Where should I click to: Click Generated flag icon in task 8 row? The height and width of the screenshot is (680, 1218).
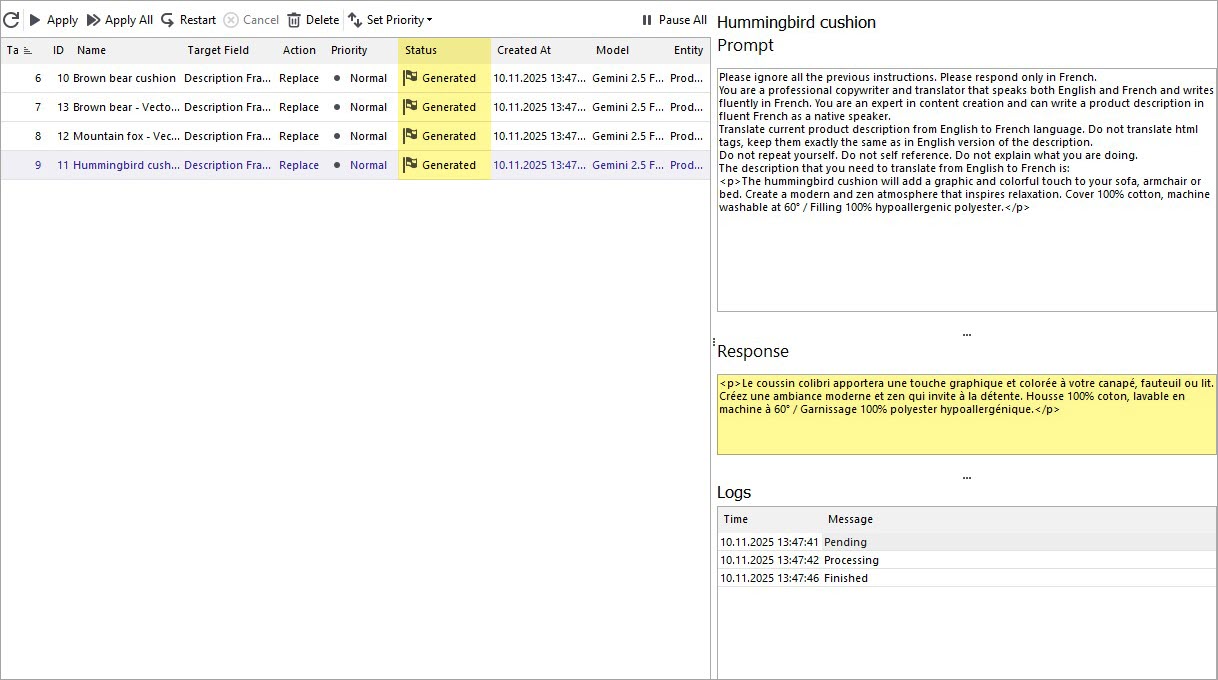[x=410, y=136]
